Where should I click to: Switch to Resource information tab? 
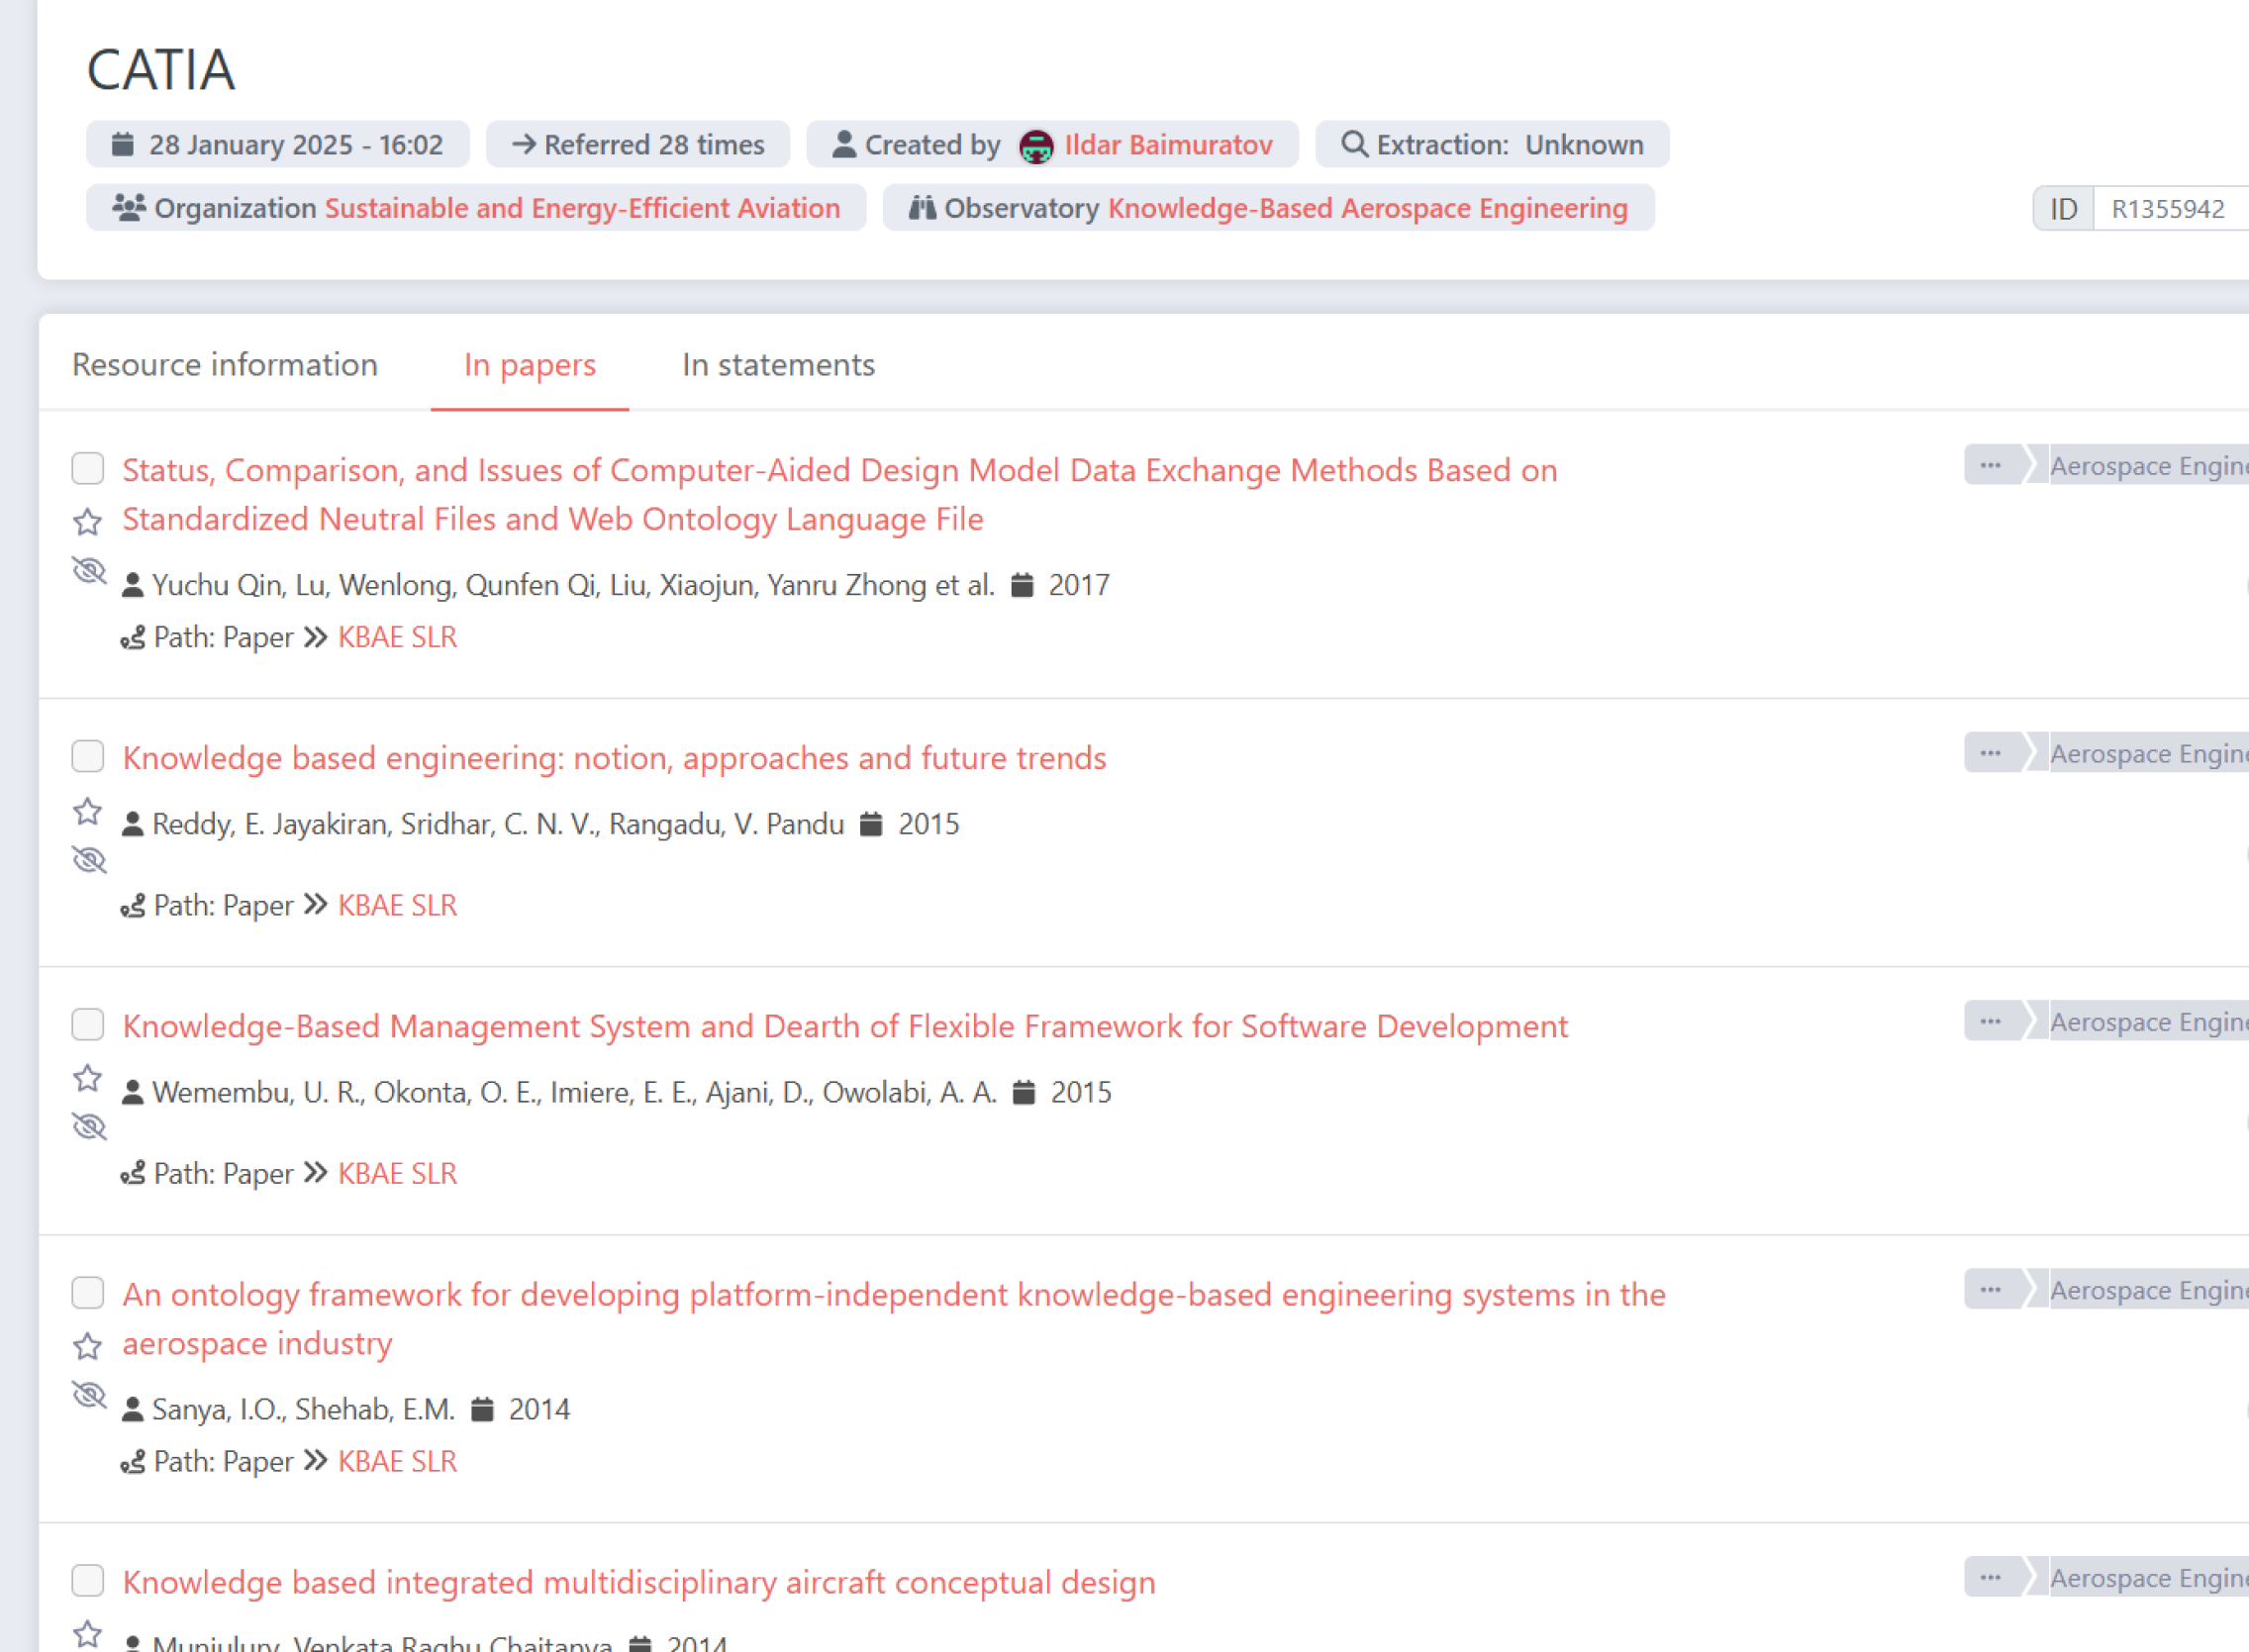click(225, 365)
